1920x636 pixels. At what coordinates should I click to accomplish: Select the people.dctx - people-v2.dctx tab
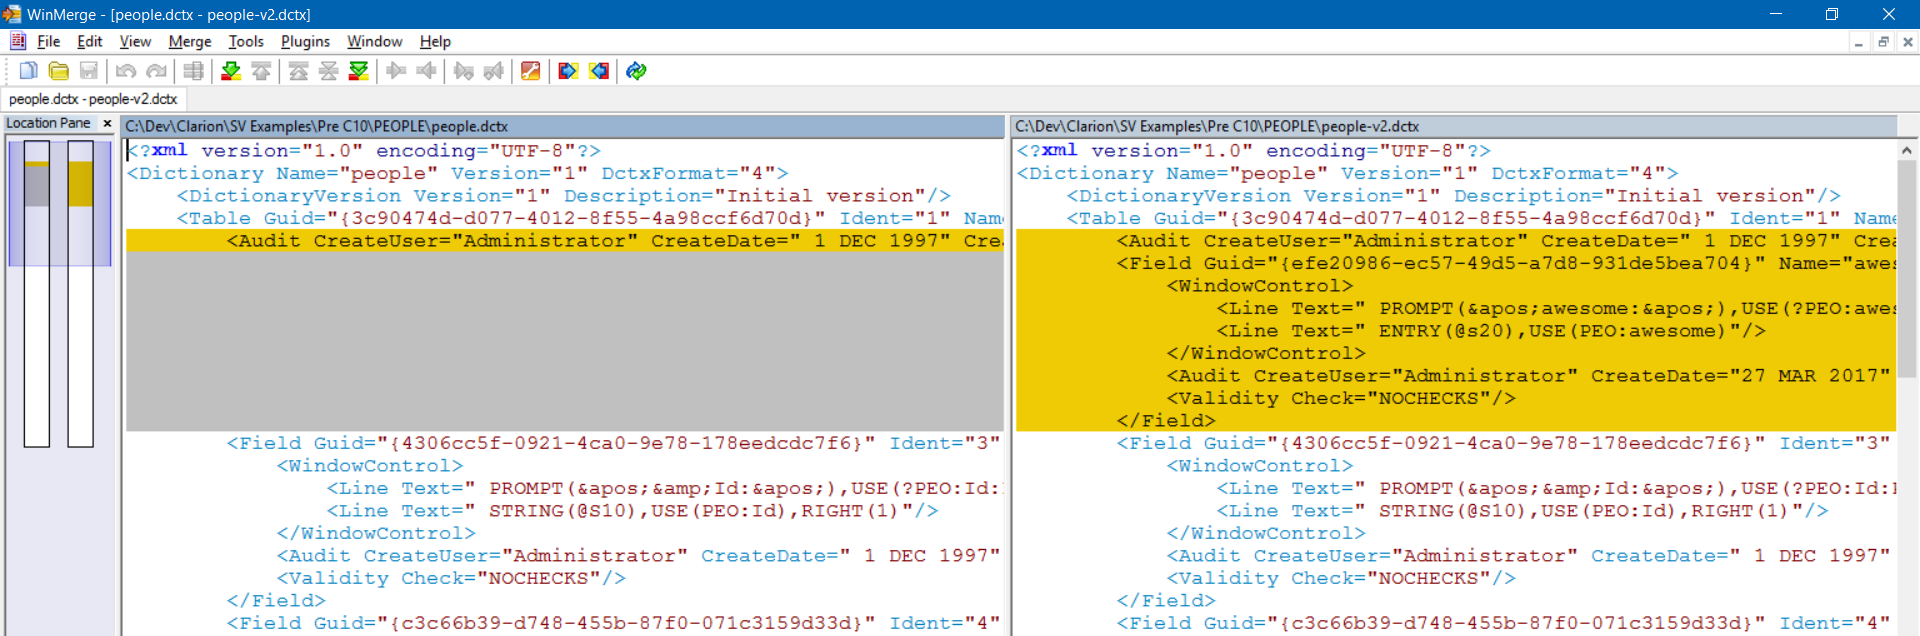pos(93,99)
